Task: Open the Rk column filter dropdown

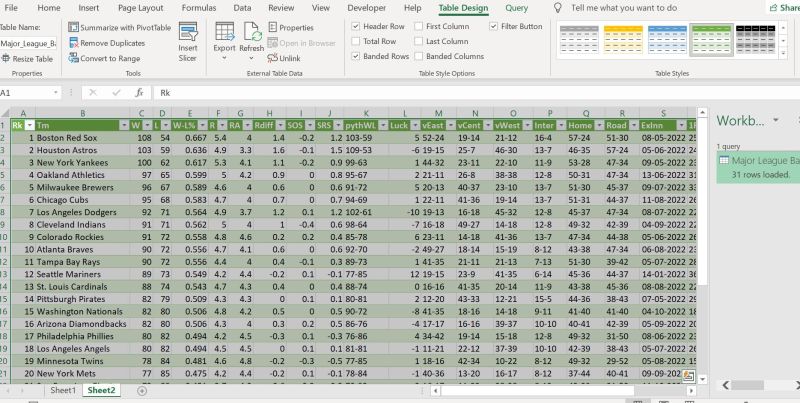Action: tap(30, 125)
